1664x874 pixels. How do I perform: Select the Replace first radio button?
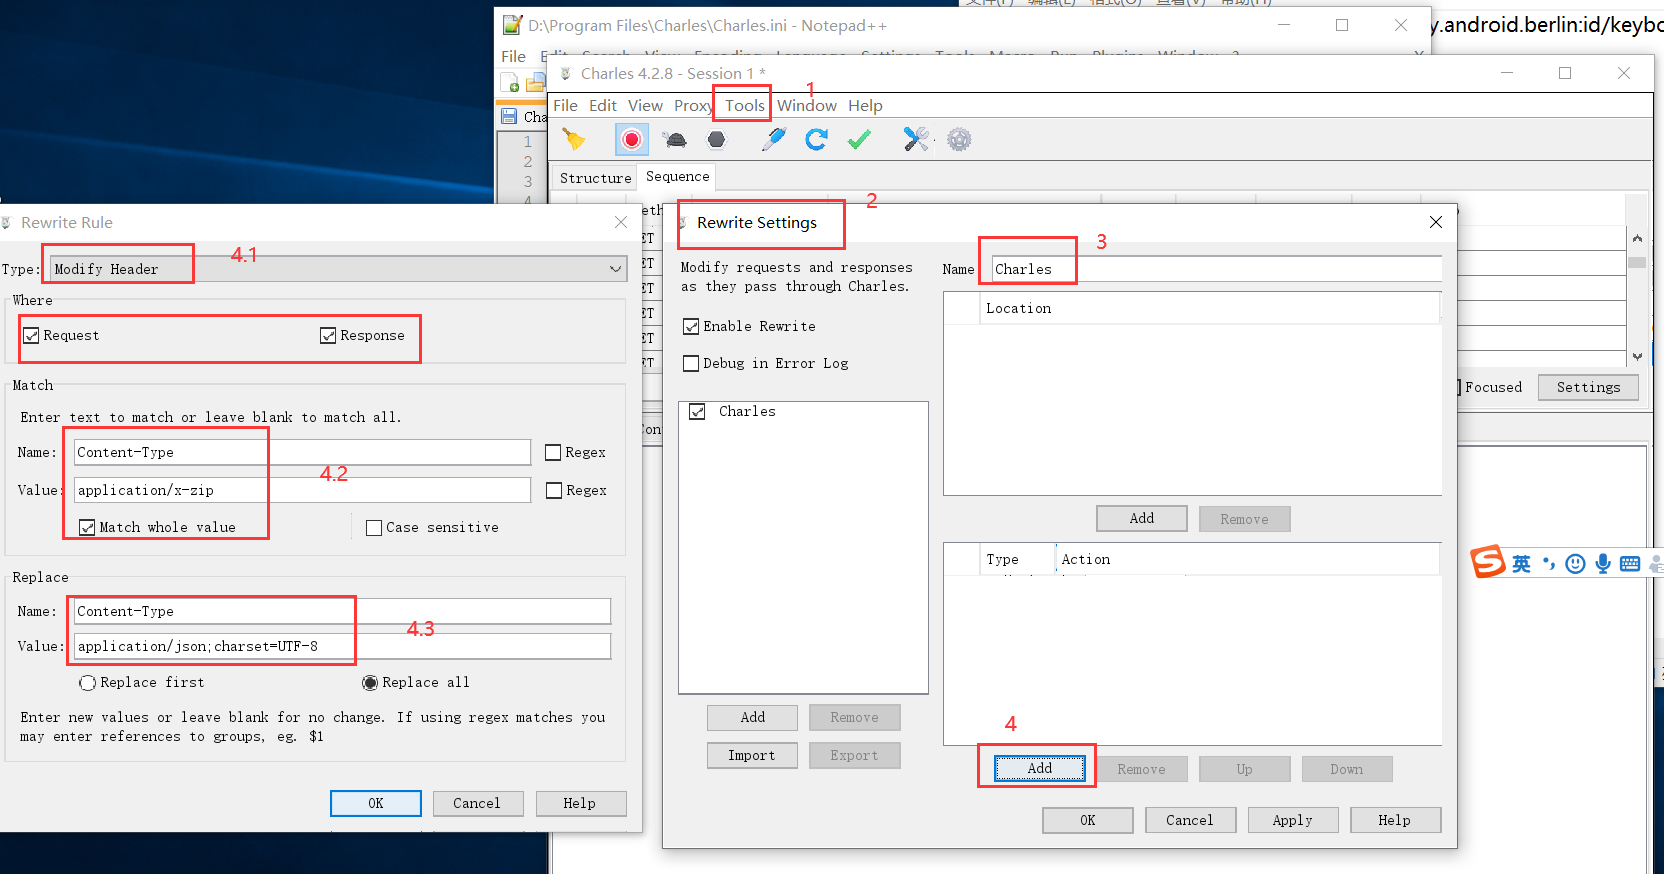pos(88,683)
